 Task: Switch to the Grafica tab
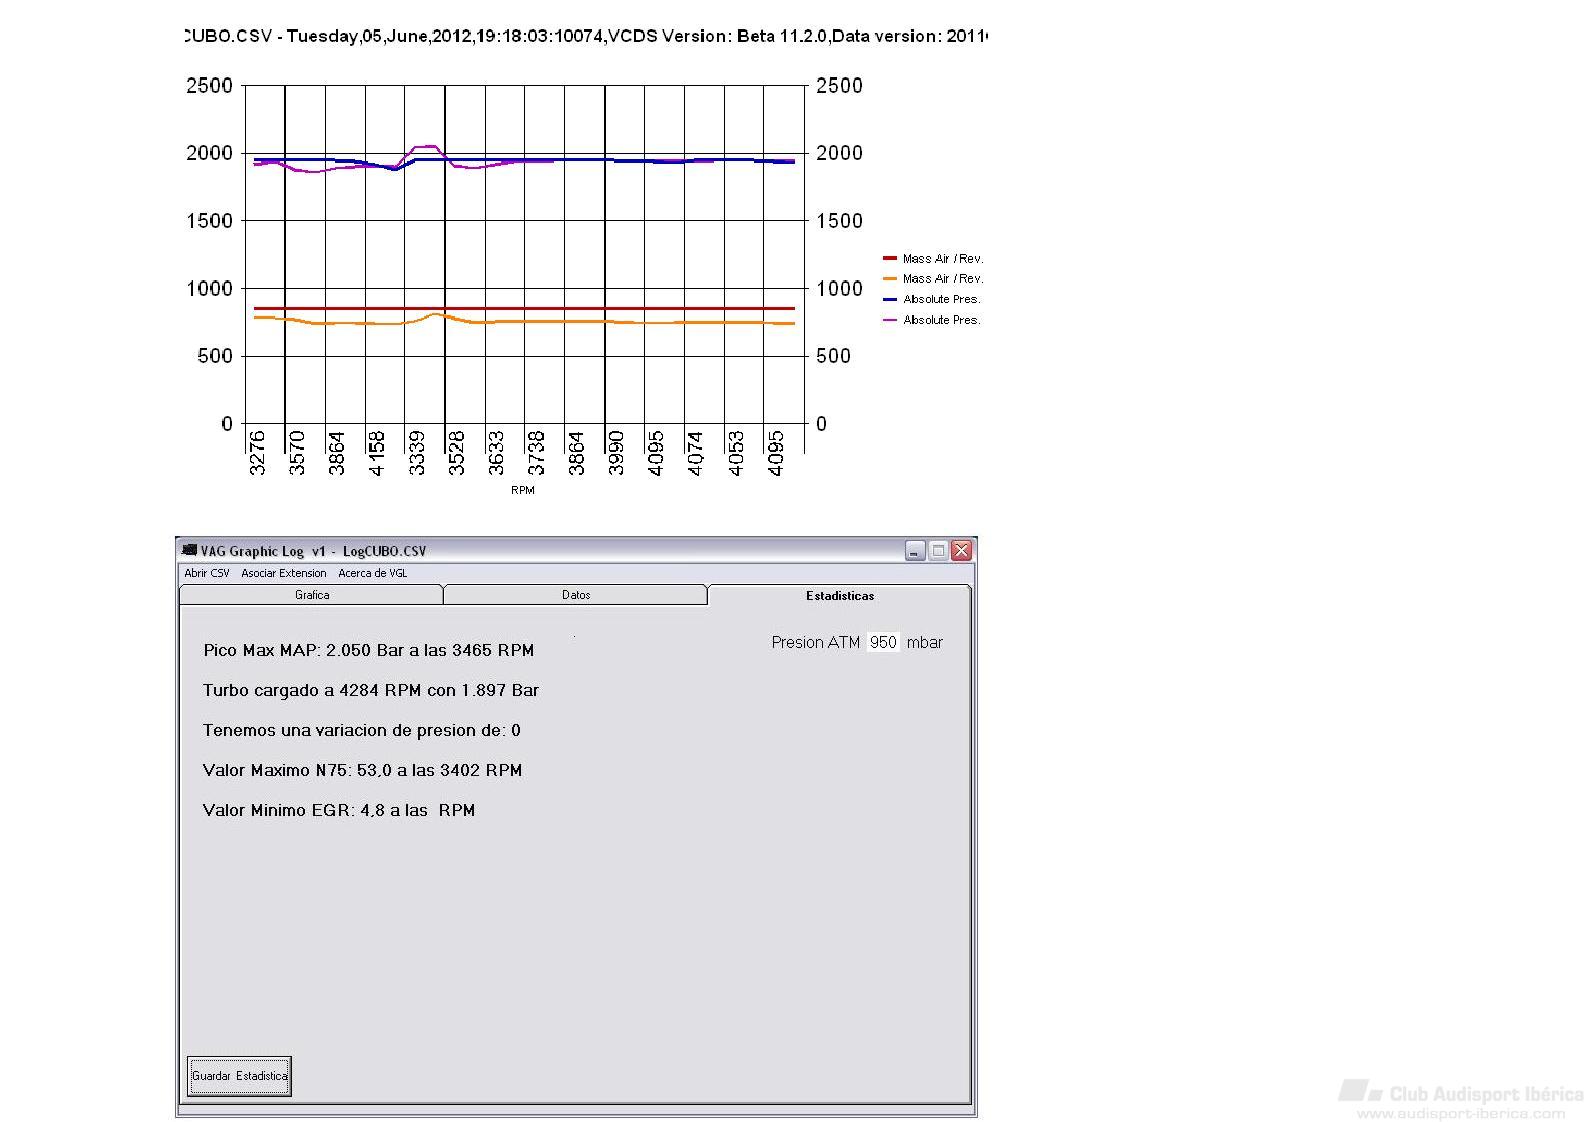(x=311, y=595)
